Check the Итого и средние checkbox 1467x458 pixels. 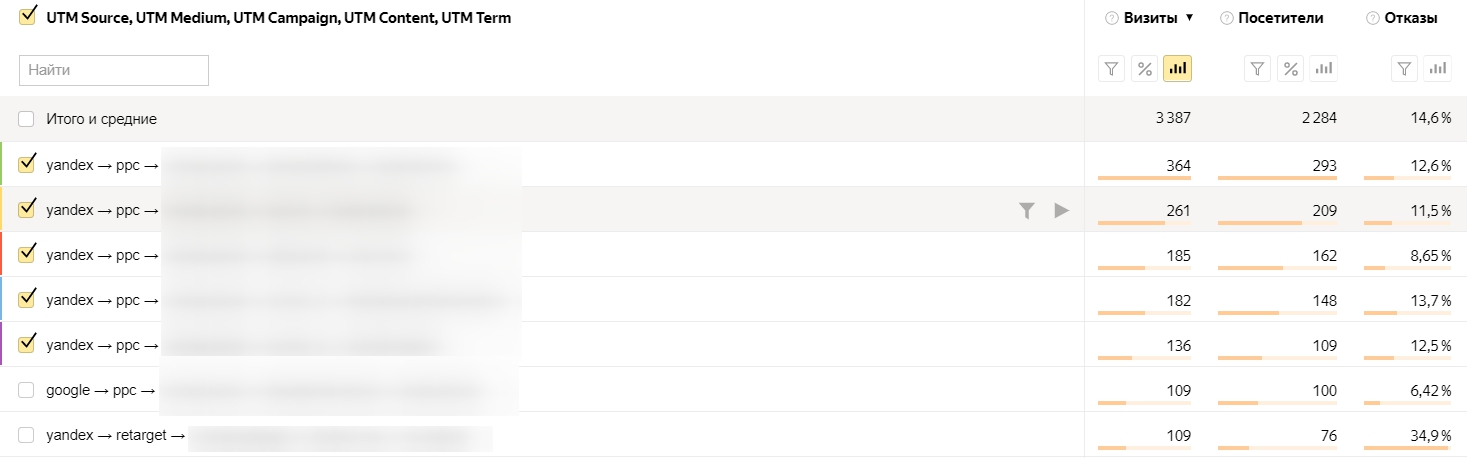pyautogui.click(x=26, y=119)
